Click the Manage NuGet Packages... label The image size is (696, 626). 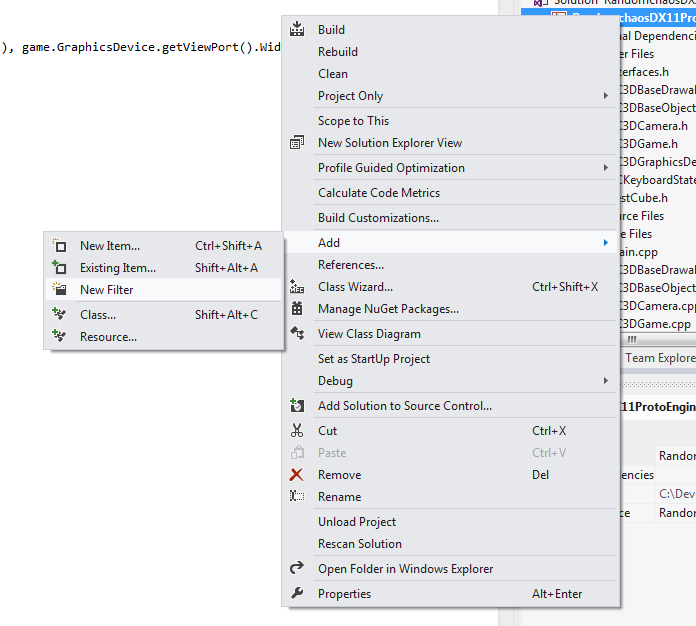(x=388, y=309)
